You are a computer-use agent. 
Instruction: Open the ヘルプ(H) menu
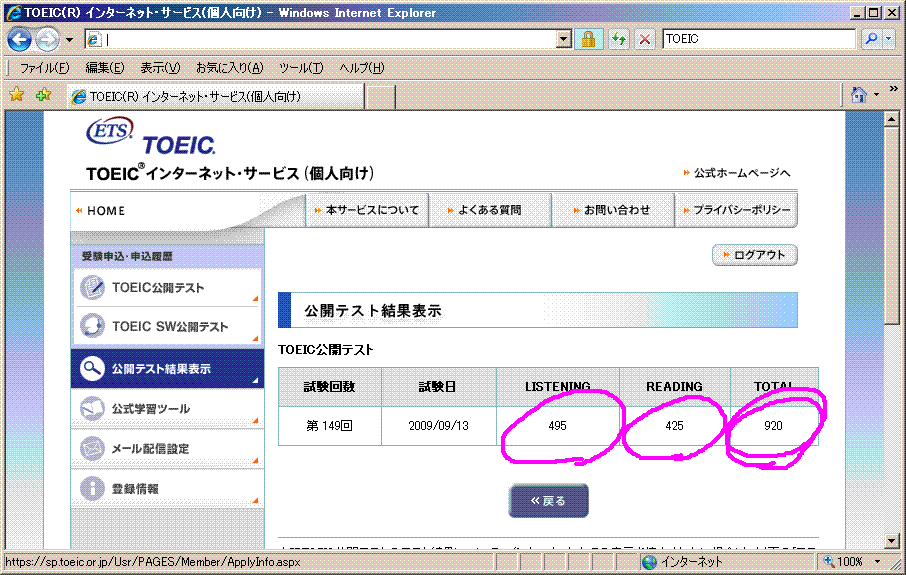click(x=362, y=68)
